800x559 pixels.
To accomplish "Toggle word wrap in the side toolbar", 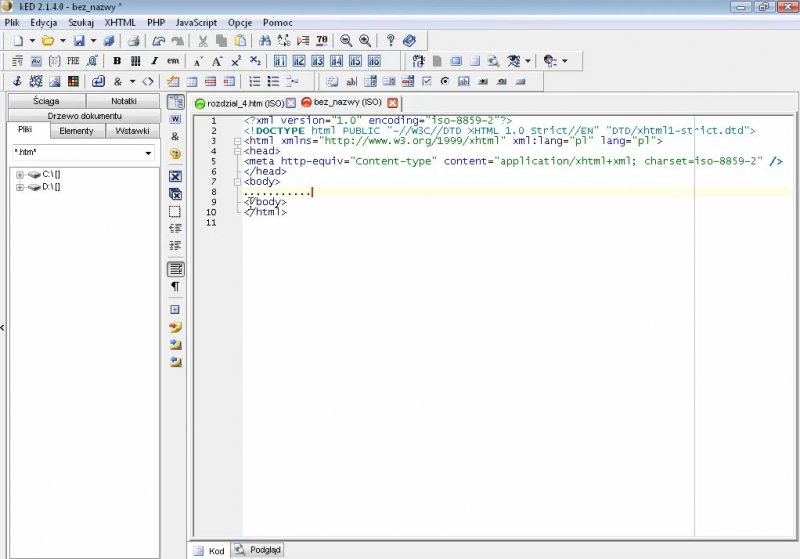I will 175,268.
